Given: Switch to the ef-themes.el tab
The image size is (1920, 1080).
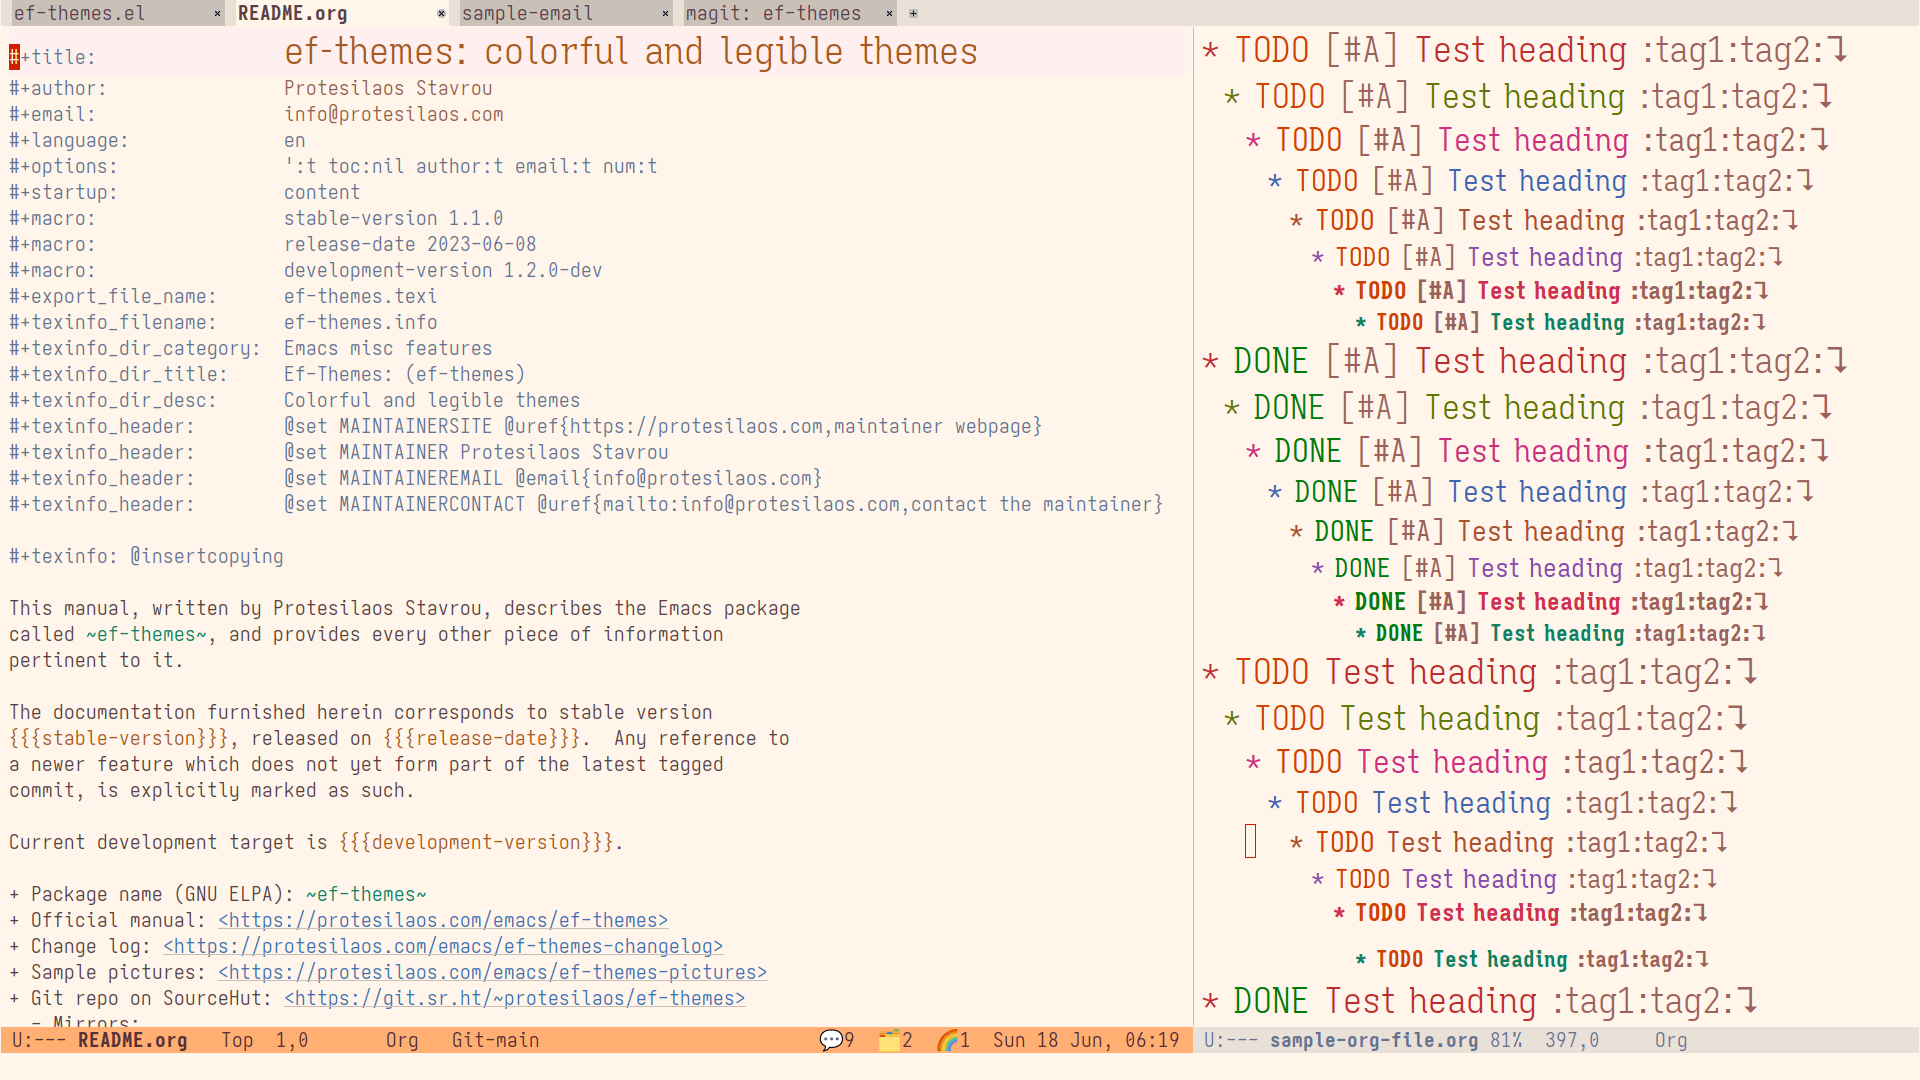Looking at the screenshot, I should click(x=80, y=14).
